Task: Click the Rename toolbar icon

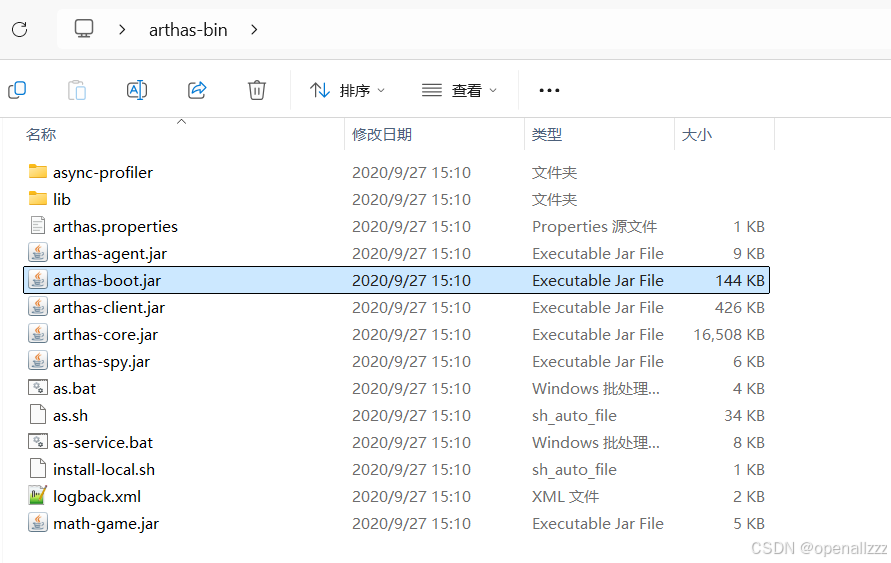Action: pos(137,90)
